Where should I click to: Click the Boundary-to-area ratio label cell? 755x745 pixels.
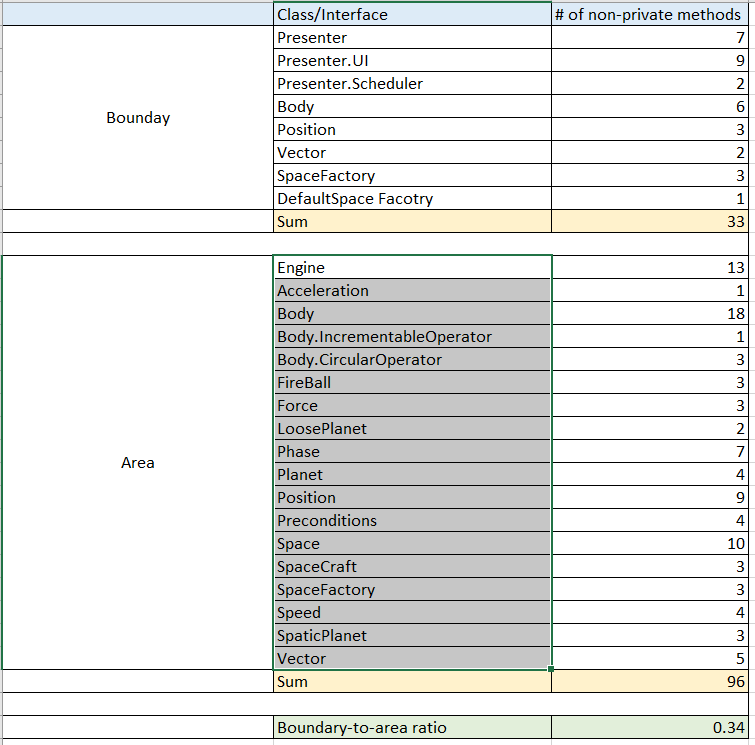(x=412, y=728)
